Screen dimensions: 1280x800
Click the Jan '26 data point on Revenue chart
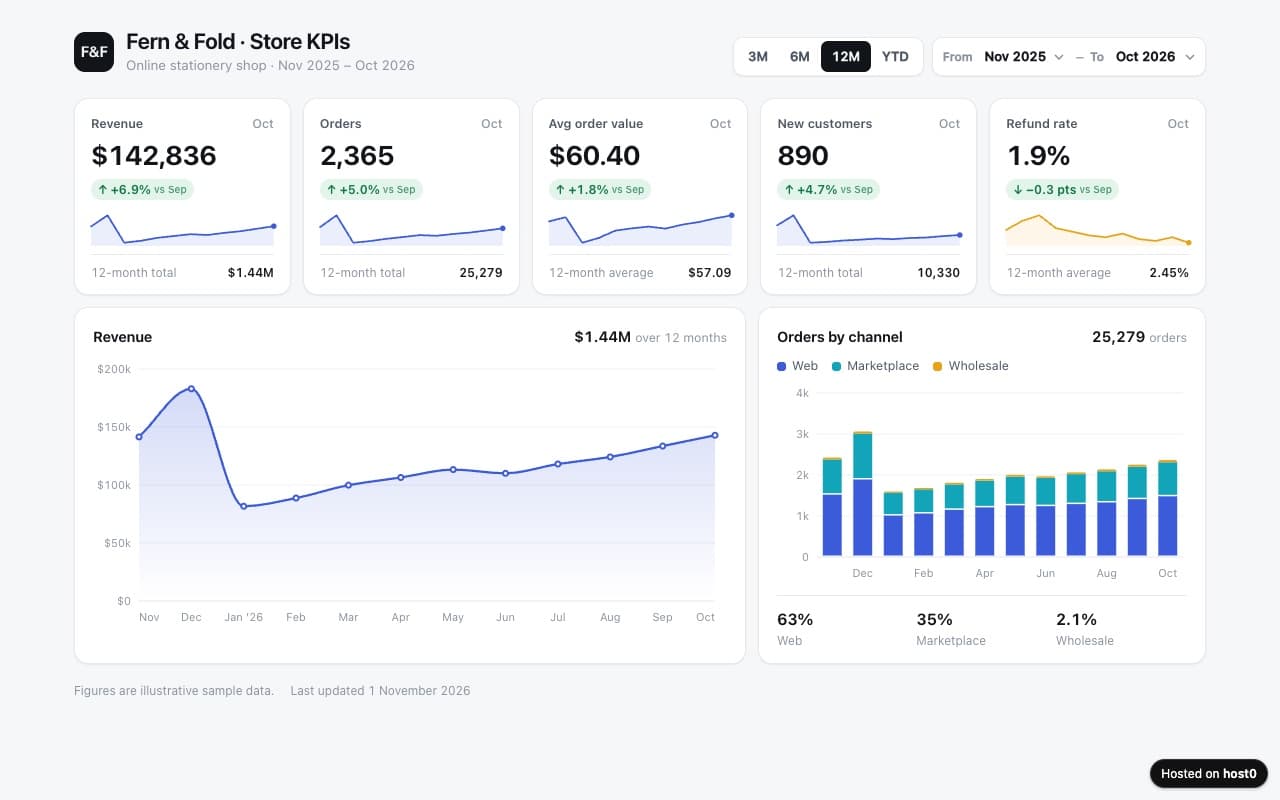click(x=243, y=506)
